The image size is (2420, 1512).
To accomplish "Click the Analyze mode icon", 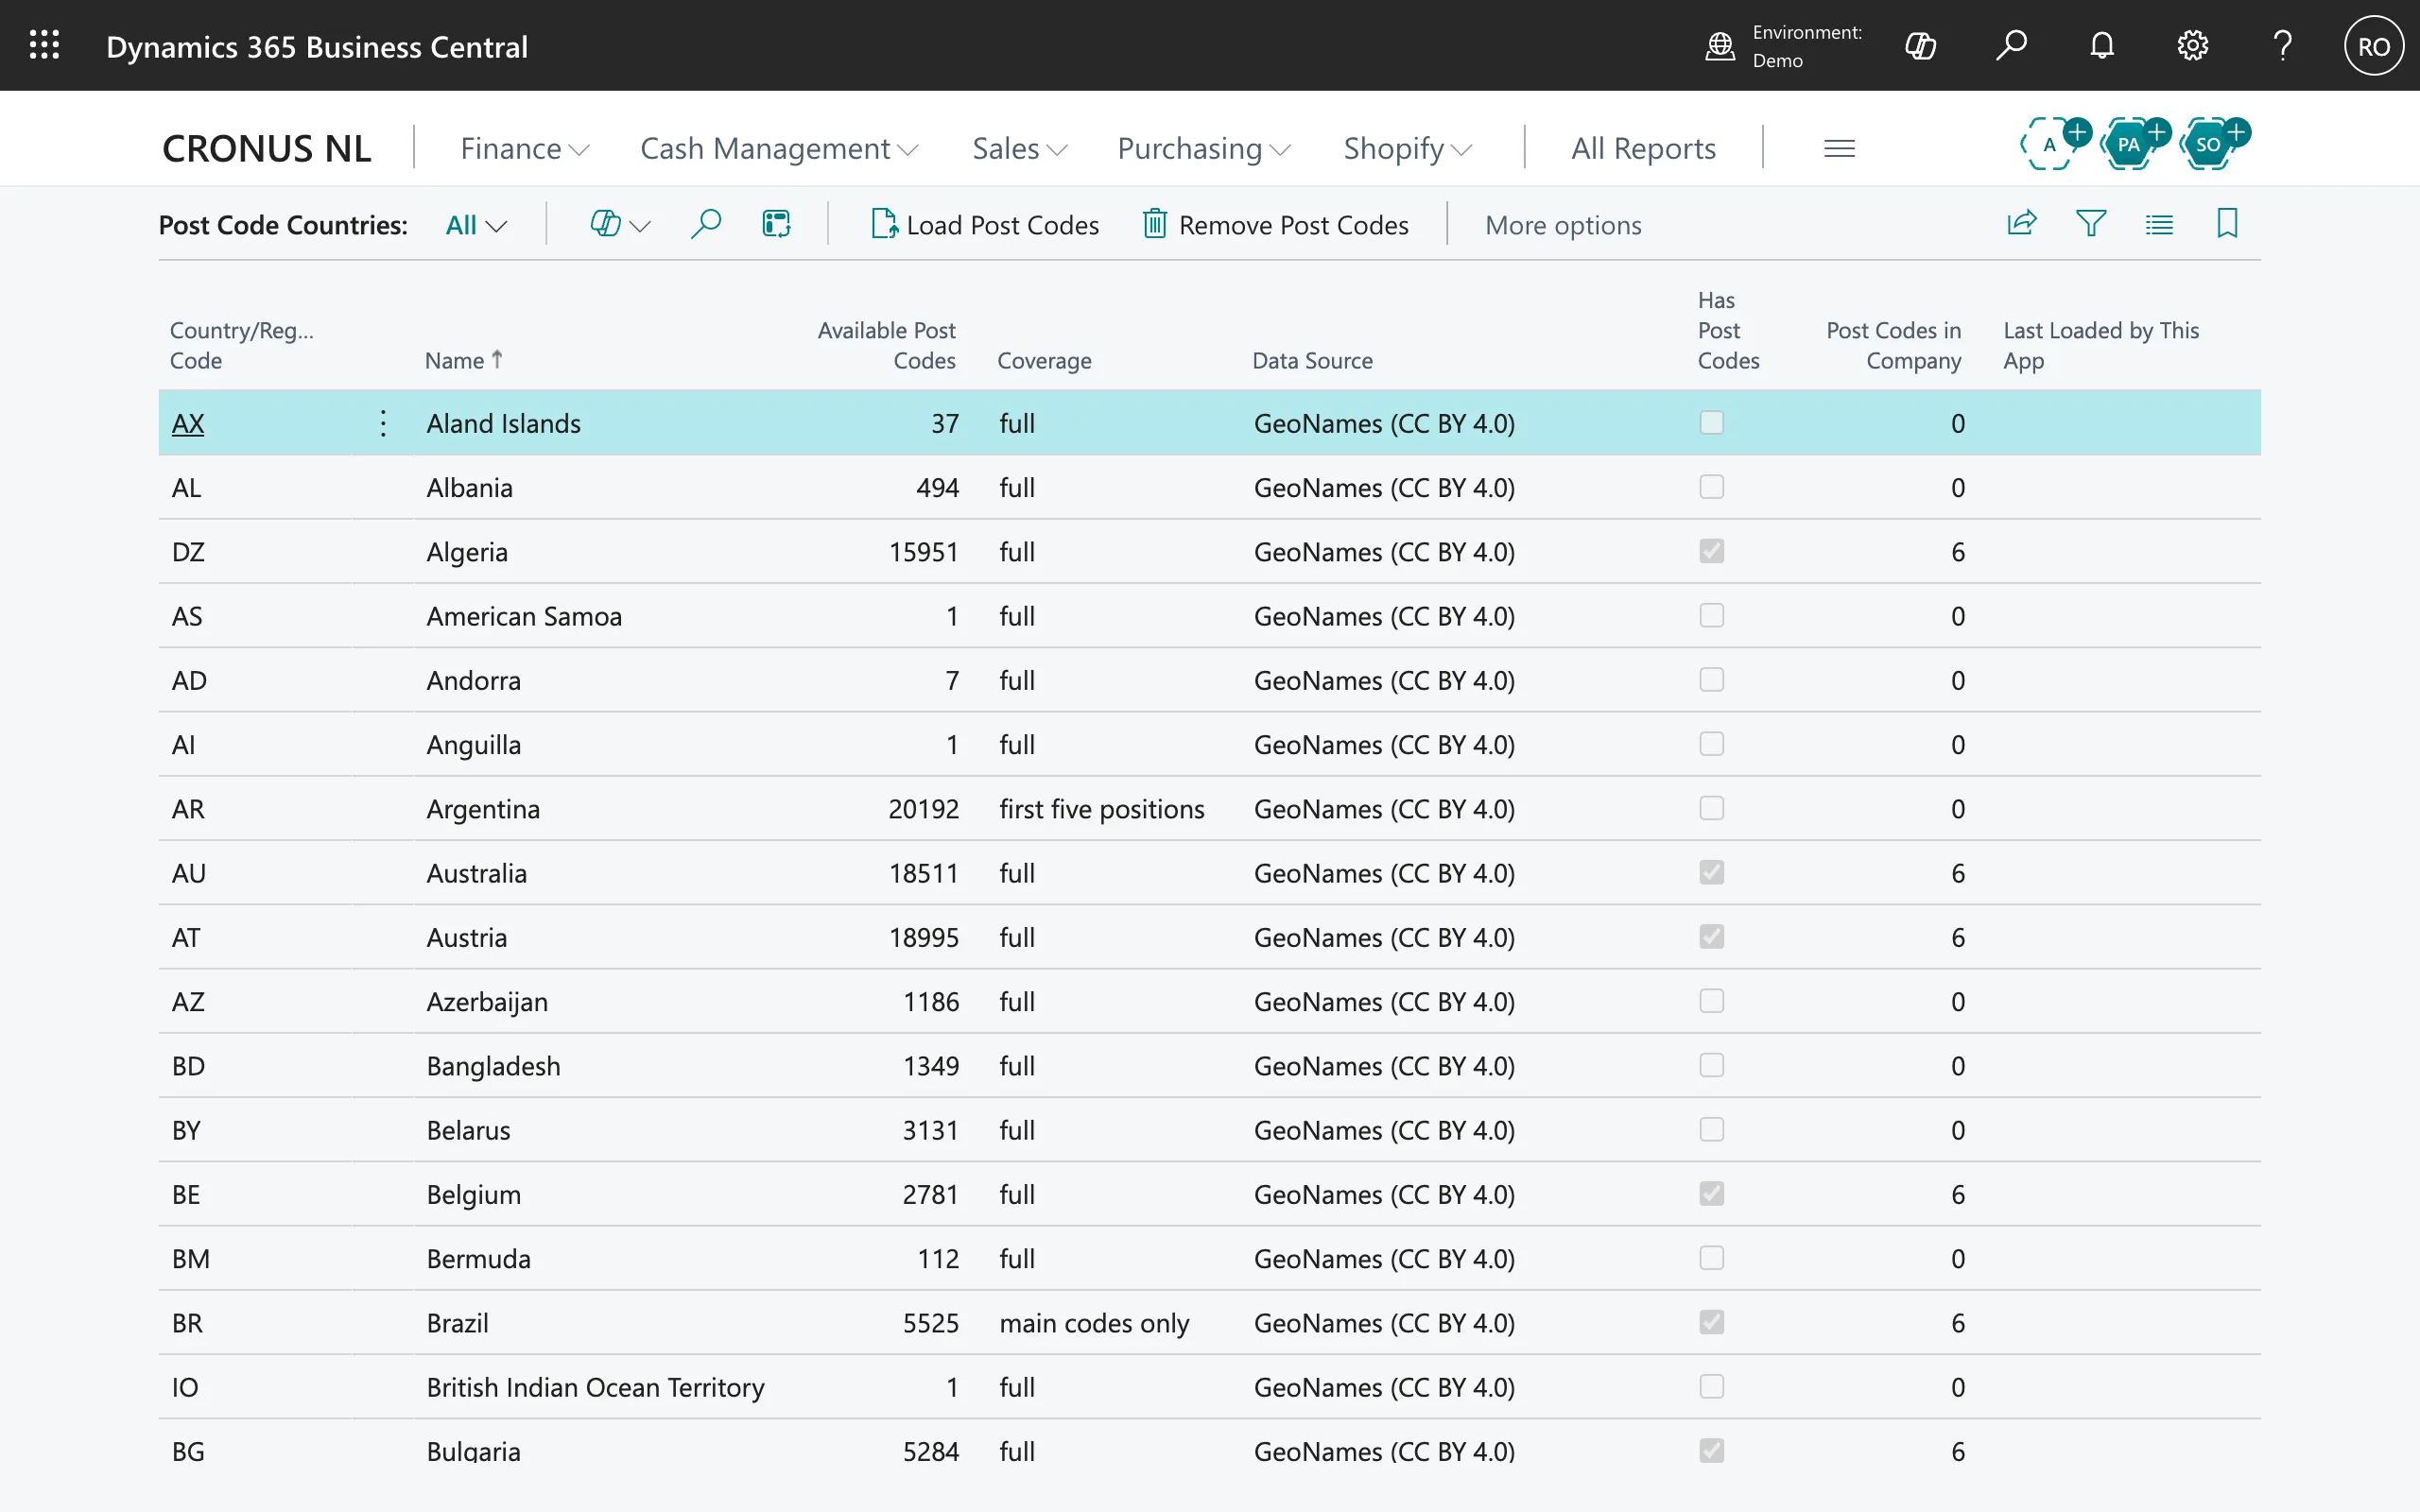I will (776, 224).
